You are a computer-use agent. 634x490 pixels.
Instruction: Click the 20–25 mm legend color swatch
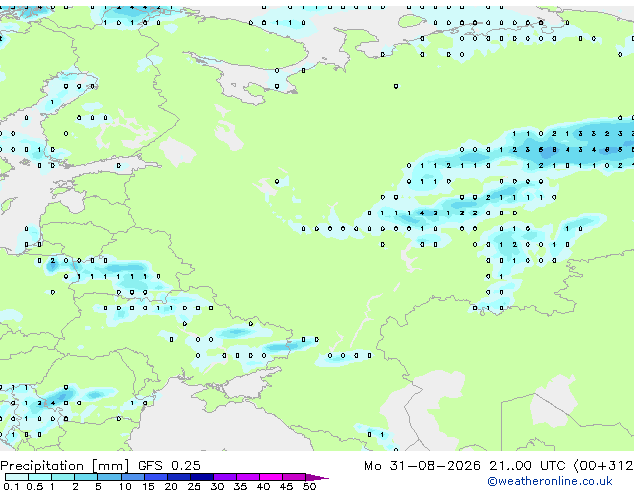pos(178,477)
